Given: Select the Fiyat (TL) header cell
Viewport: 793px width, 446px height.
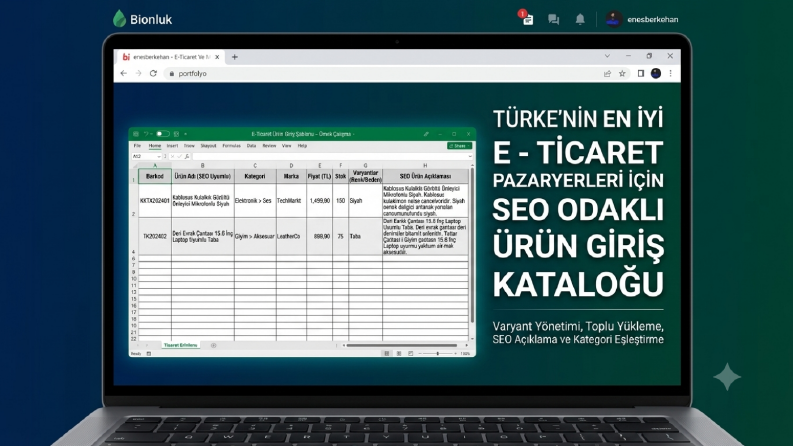Looking at the screenshot, I should coord(319,176).
